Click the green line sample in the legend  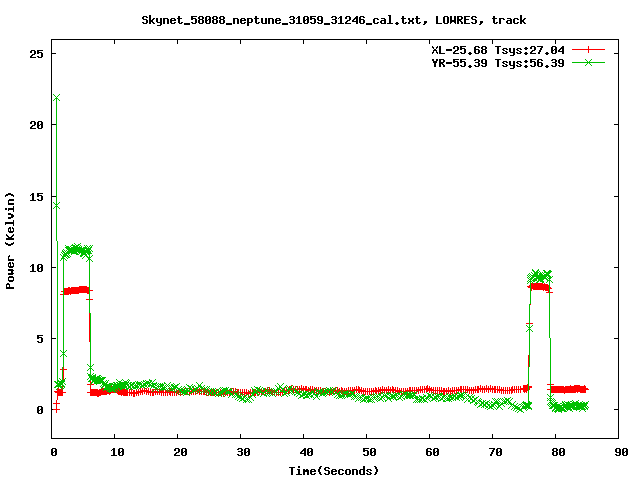click(588, 63)
